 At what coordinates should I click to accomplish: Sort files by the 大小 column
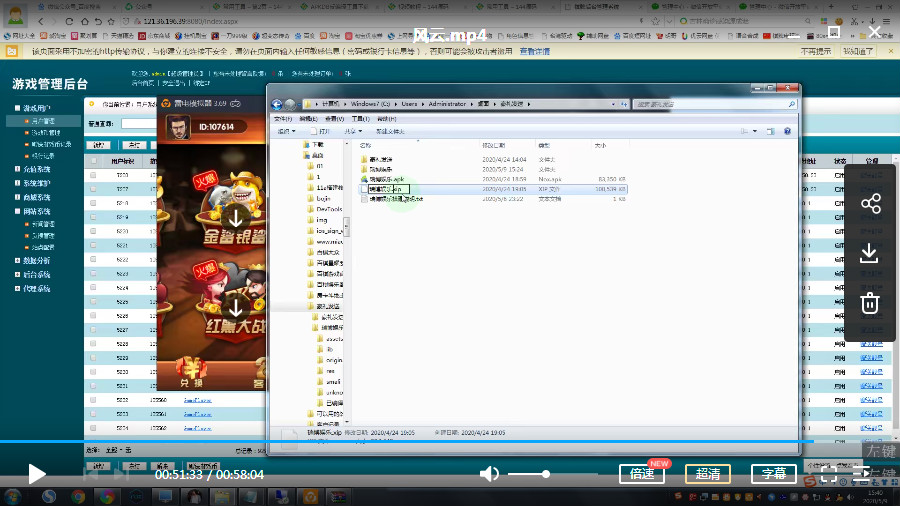(600, 146)
